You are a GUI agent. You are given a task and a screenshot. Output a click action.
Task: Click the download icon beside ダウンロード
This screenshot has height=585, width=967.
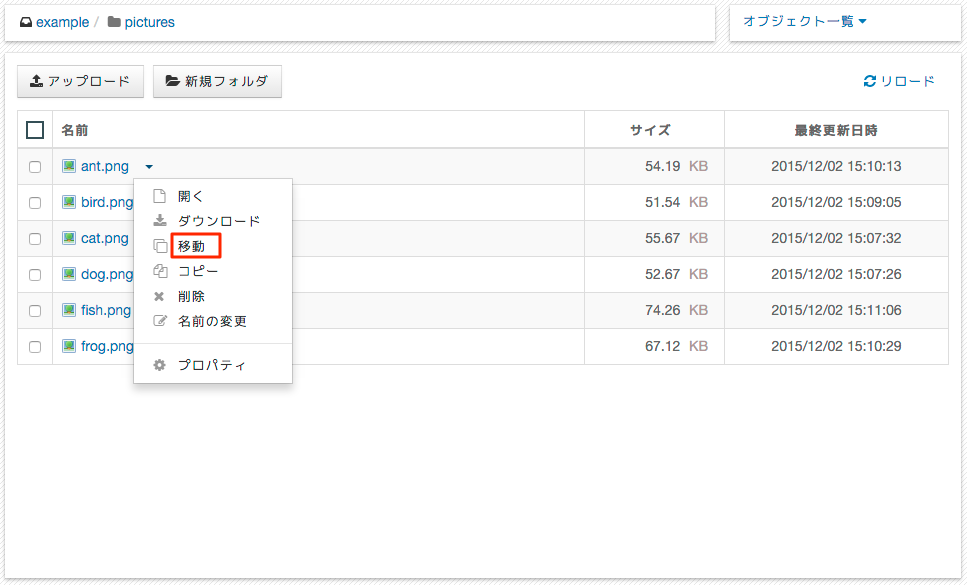(160, 221)
